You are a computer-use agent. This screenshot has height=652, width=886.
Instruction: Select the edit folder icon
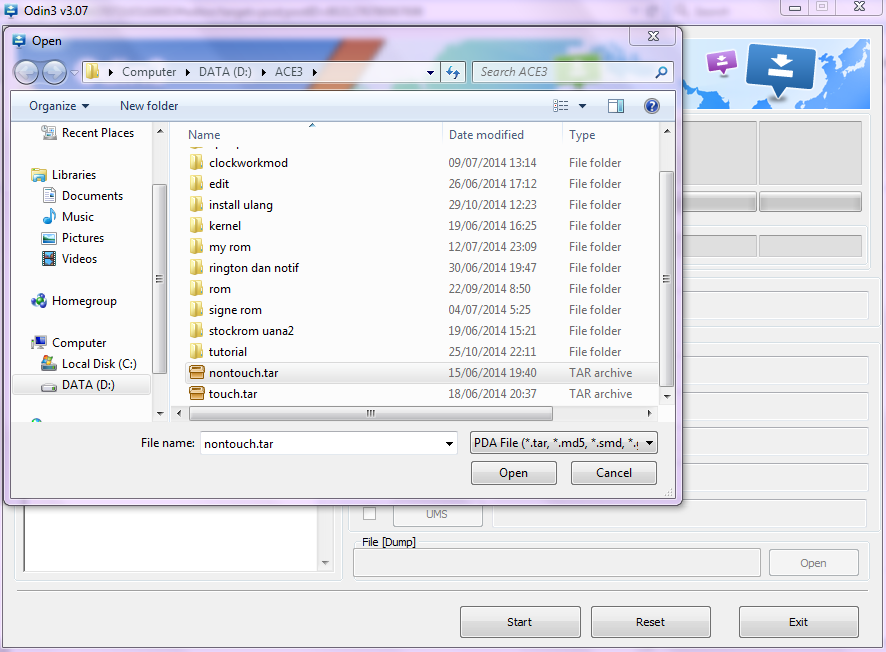point(196,184)
